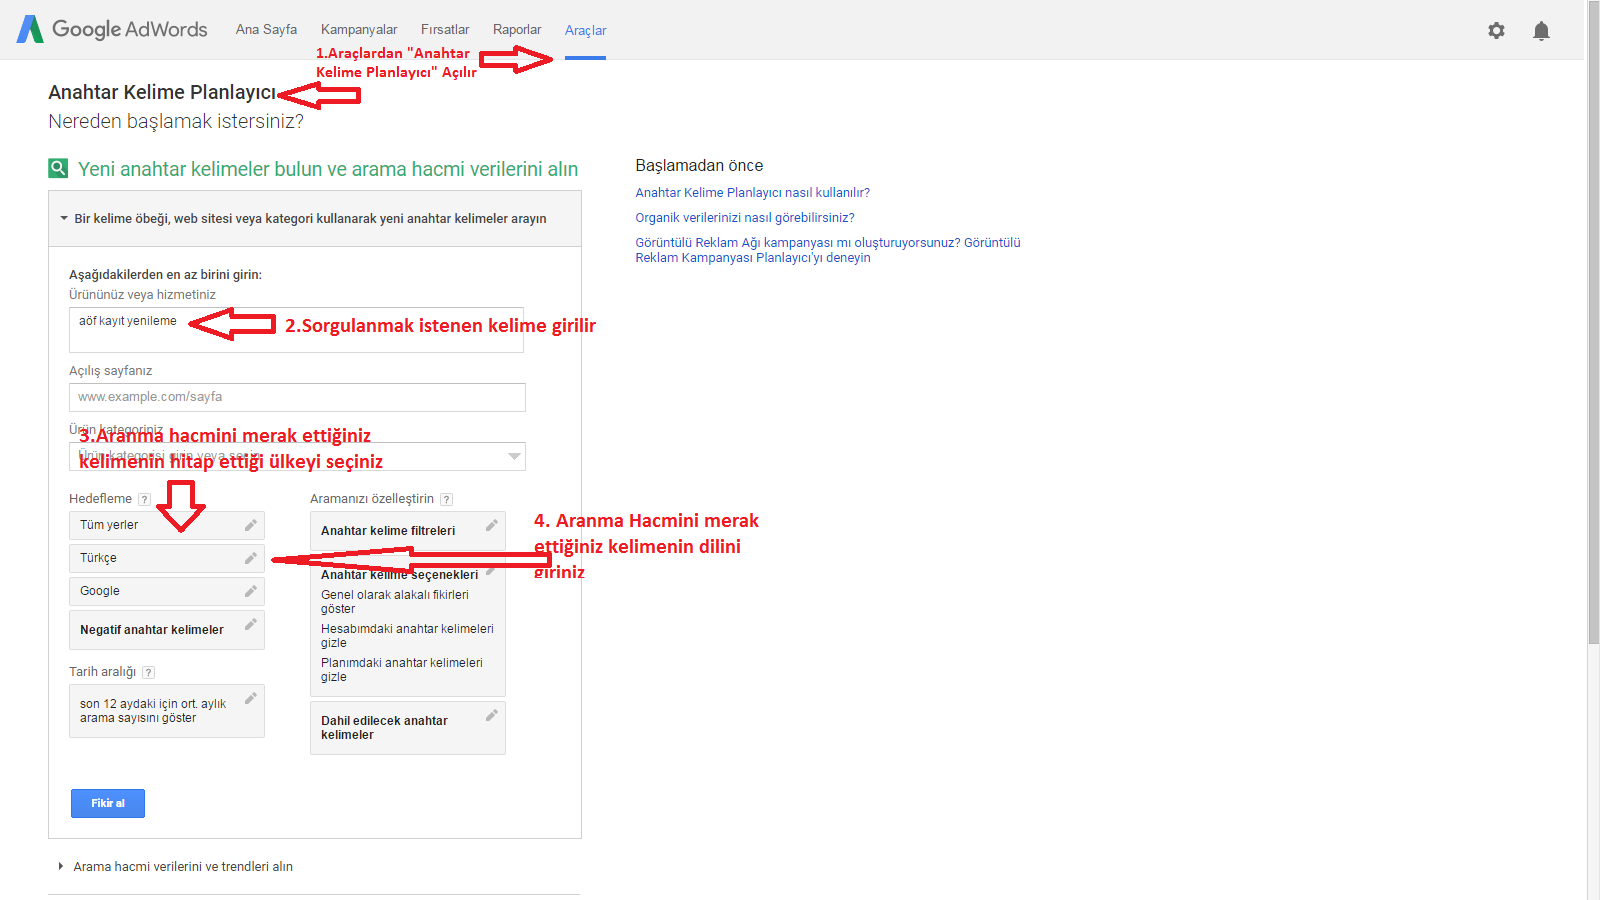Click Planımdaki anahtar kelimeleri gizle
The width and height of the screenshot is (1600, 900).
pos(401,669)
